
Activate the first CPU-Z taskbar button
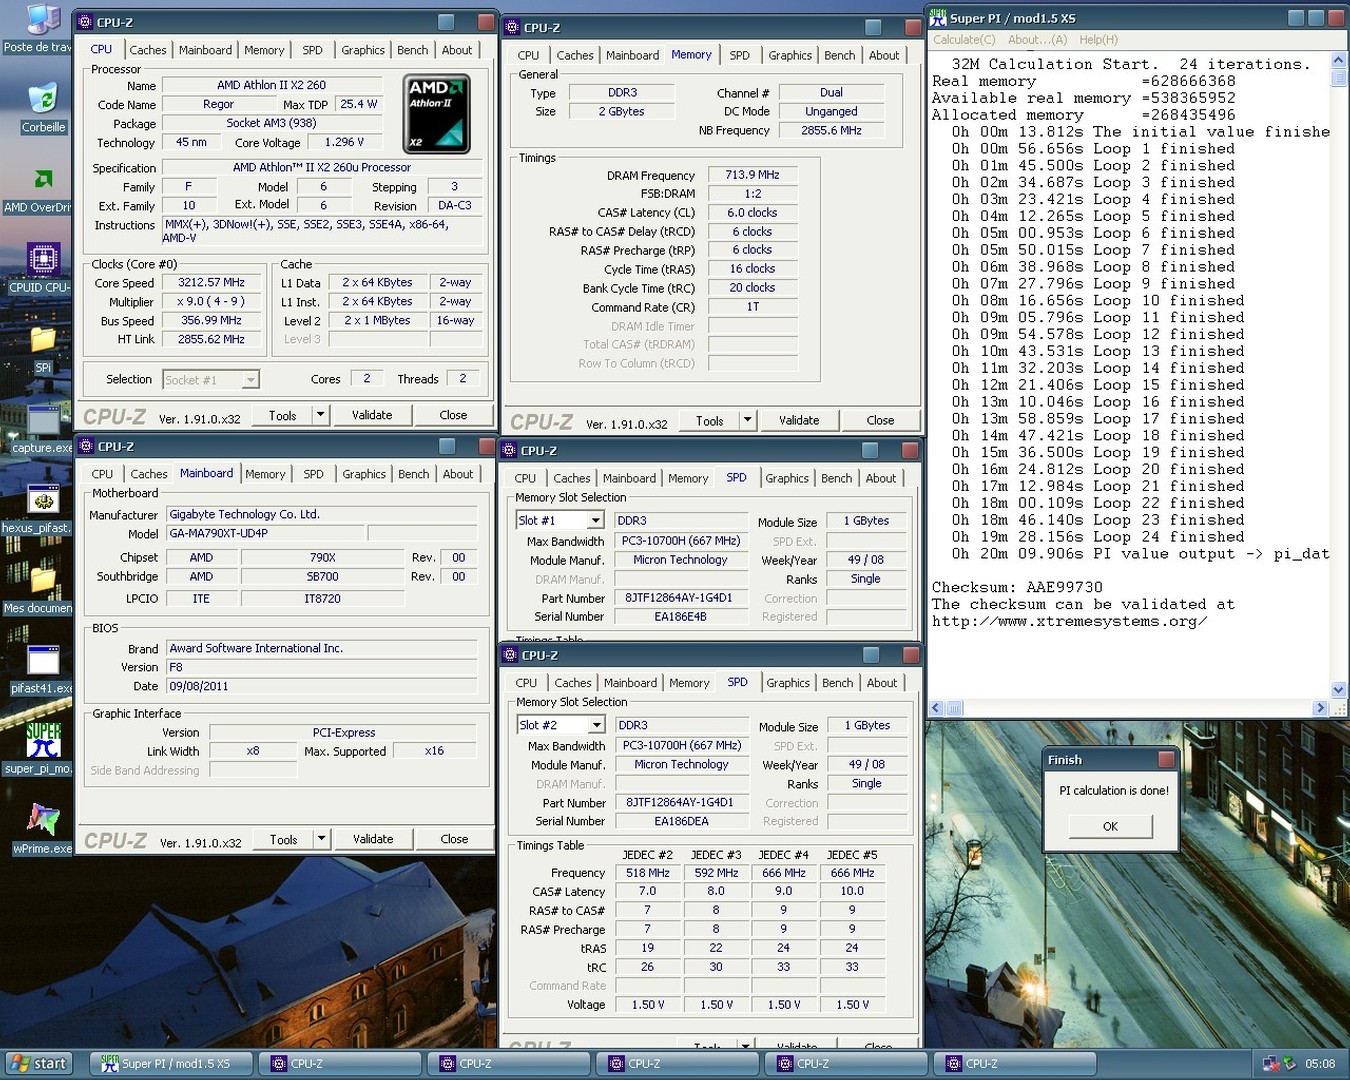pyautogui.click(x=340, y=1064)
